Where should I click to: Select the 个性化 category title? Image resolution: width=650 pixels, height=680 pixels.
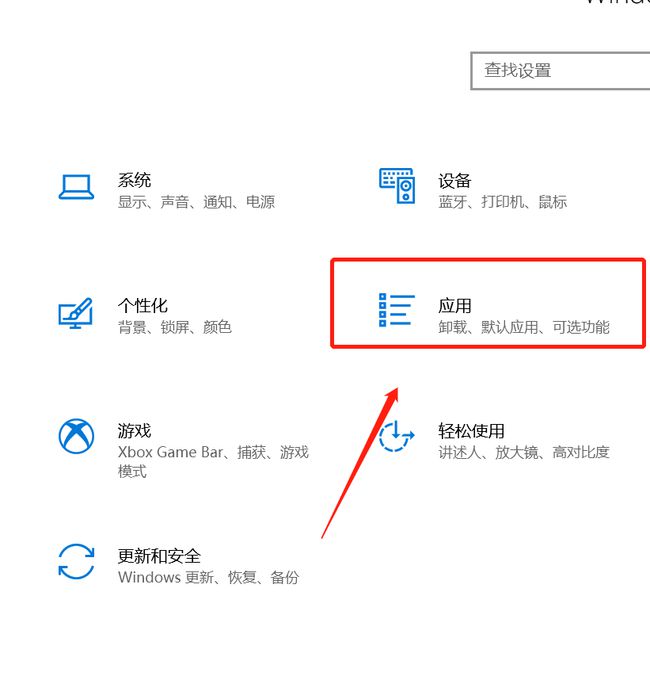[142, 305]
